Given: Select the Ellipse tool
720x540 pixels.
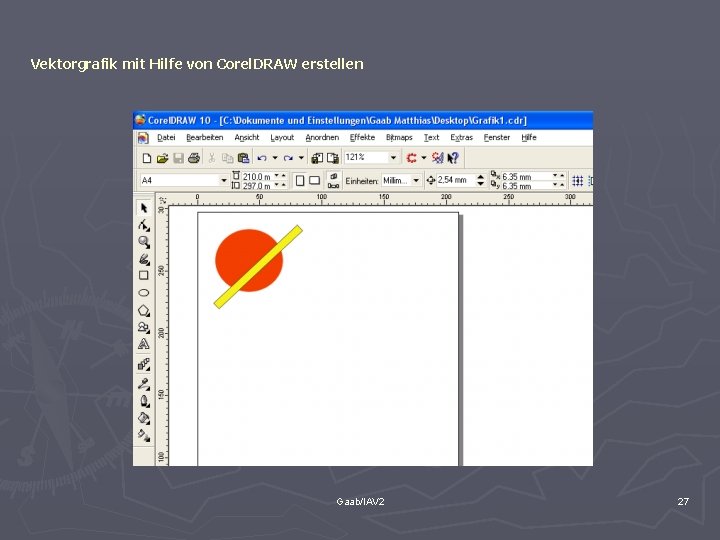Looking at the screenshot, I should click(x=144, y=293).
